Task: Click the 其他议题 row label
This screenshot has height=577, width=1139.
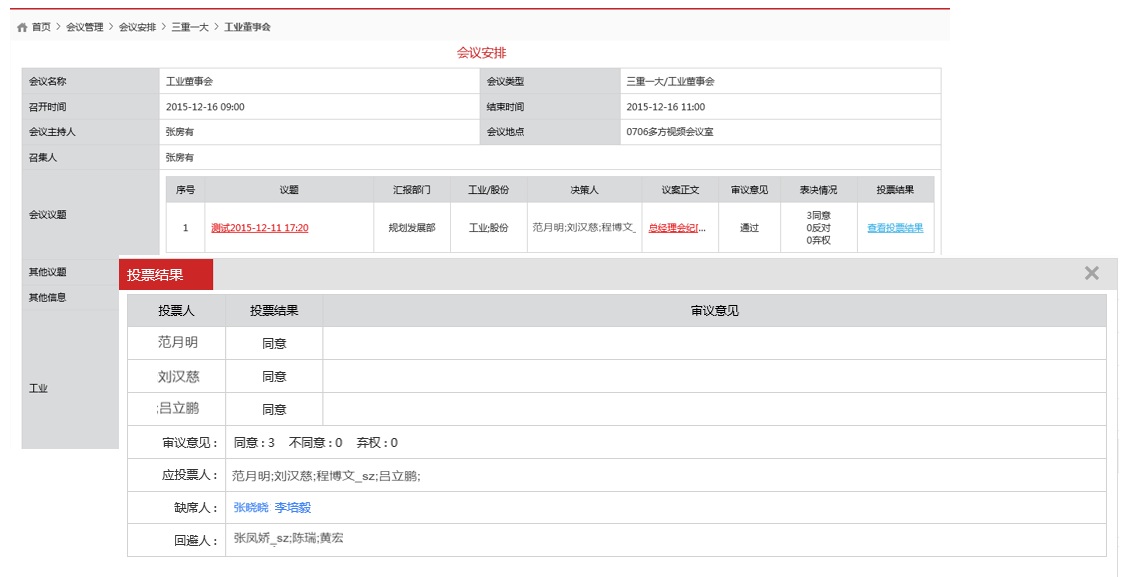Action: 48,272
